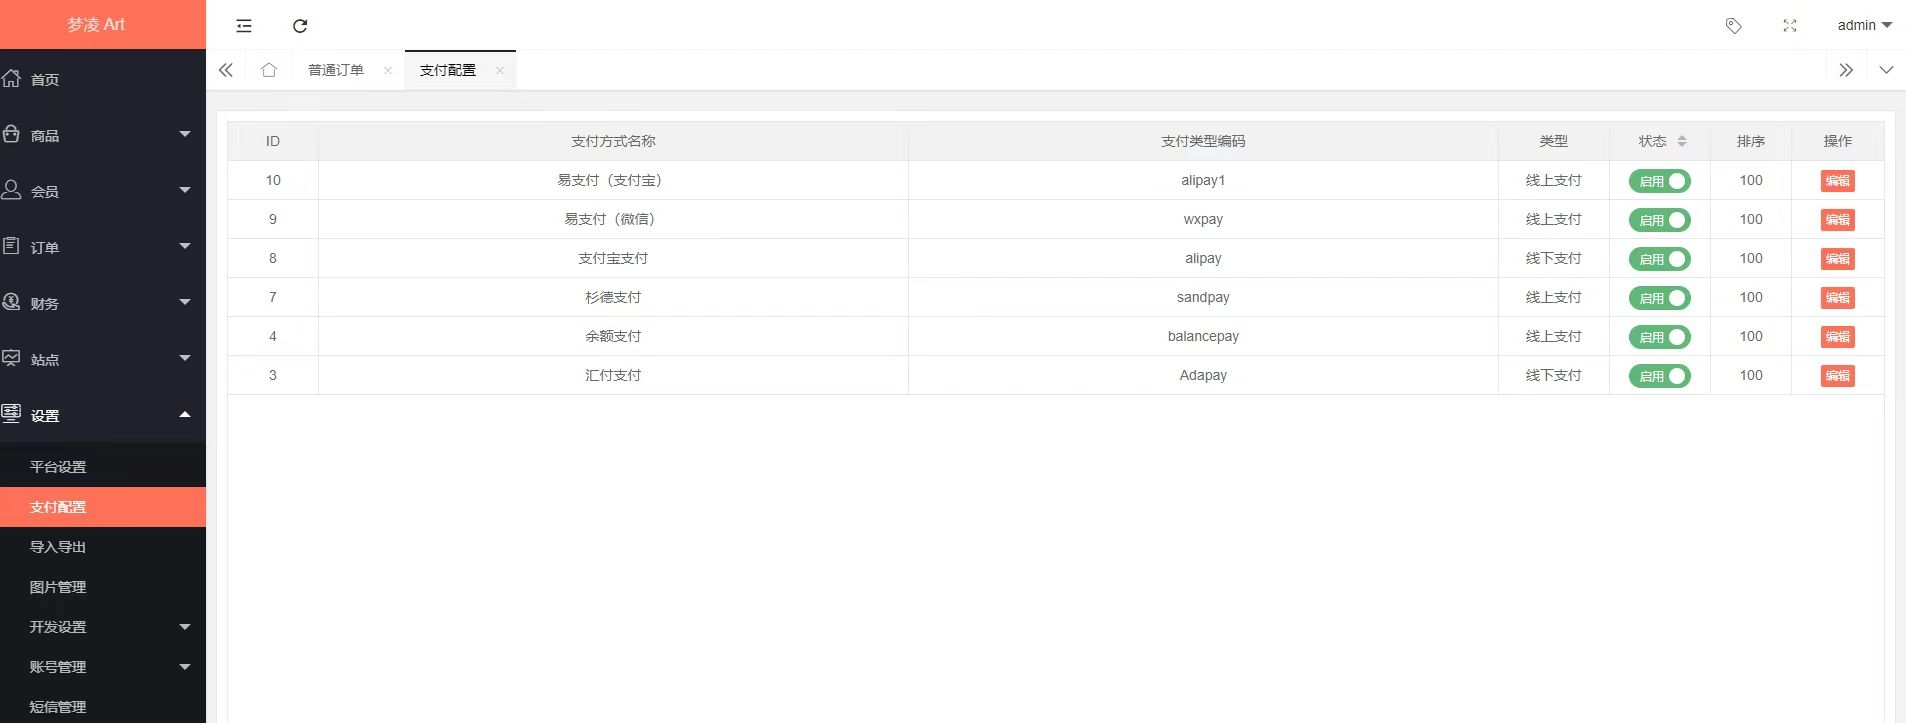Image resolution: width=1906 pixels, height=723 pixels.
Task: Click the home icon in tab bar
Action: [269, 70]
